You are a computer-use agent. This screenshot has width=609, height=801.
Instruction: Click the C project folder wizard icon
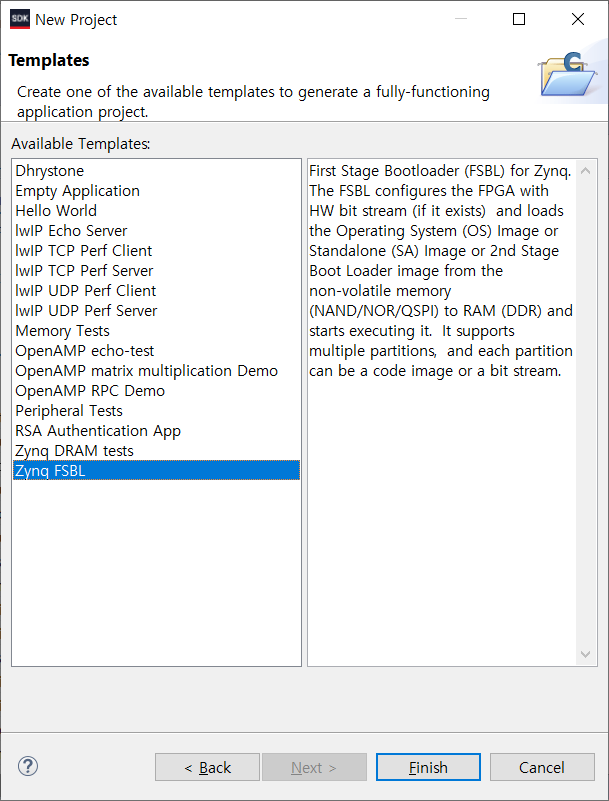point(567,75)
